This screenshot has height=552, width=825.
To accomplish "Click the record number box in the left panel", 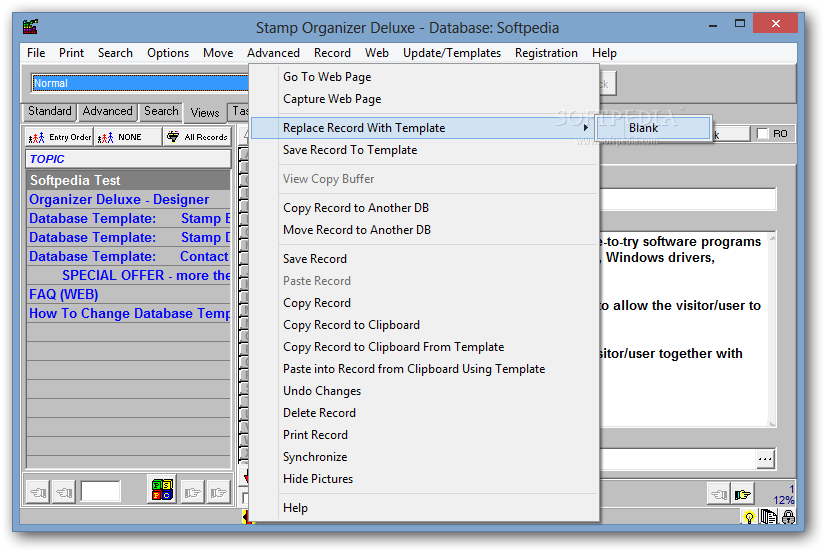I will coord(100,491).
